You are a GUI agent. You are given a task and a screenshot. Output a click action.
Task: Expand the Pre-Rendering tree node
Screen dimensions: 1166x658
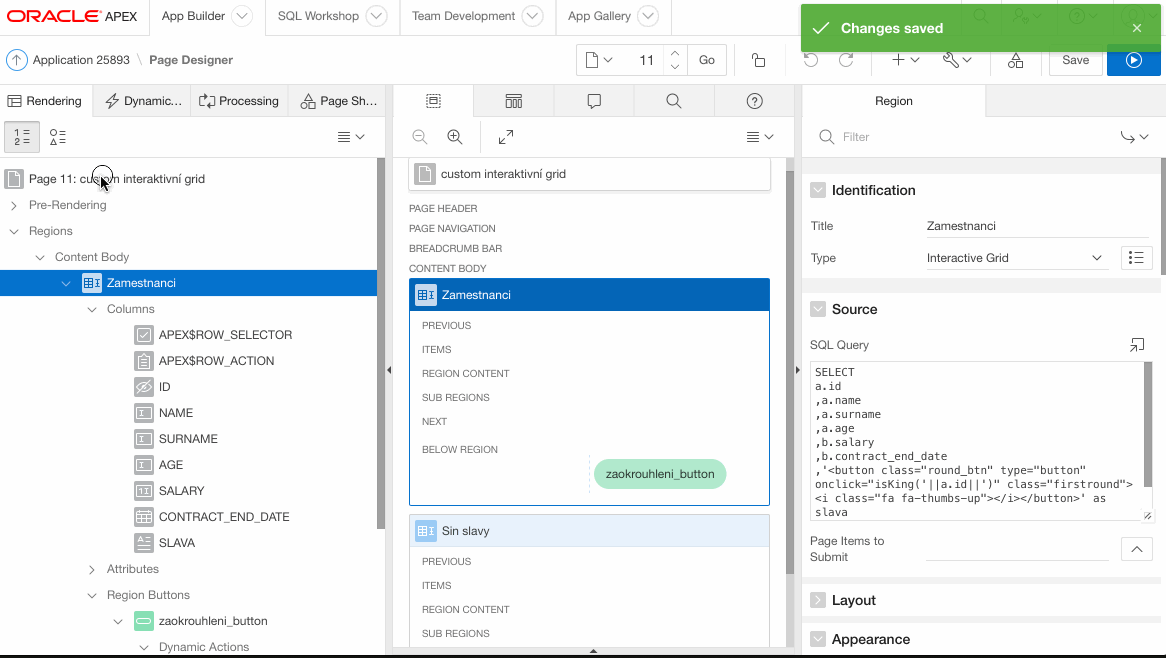(14, 205)
